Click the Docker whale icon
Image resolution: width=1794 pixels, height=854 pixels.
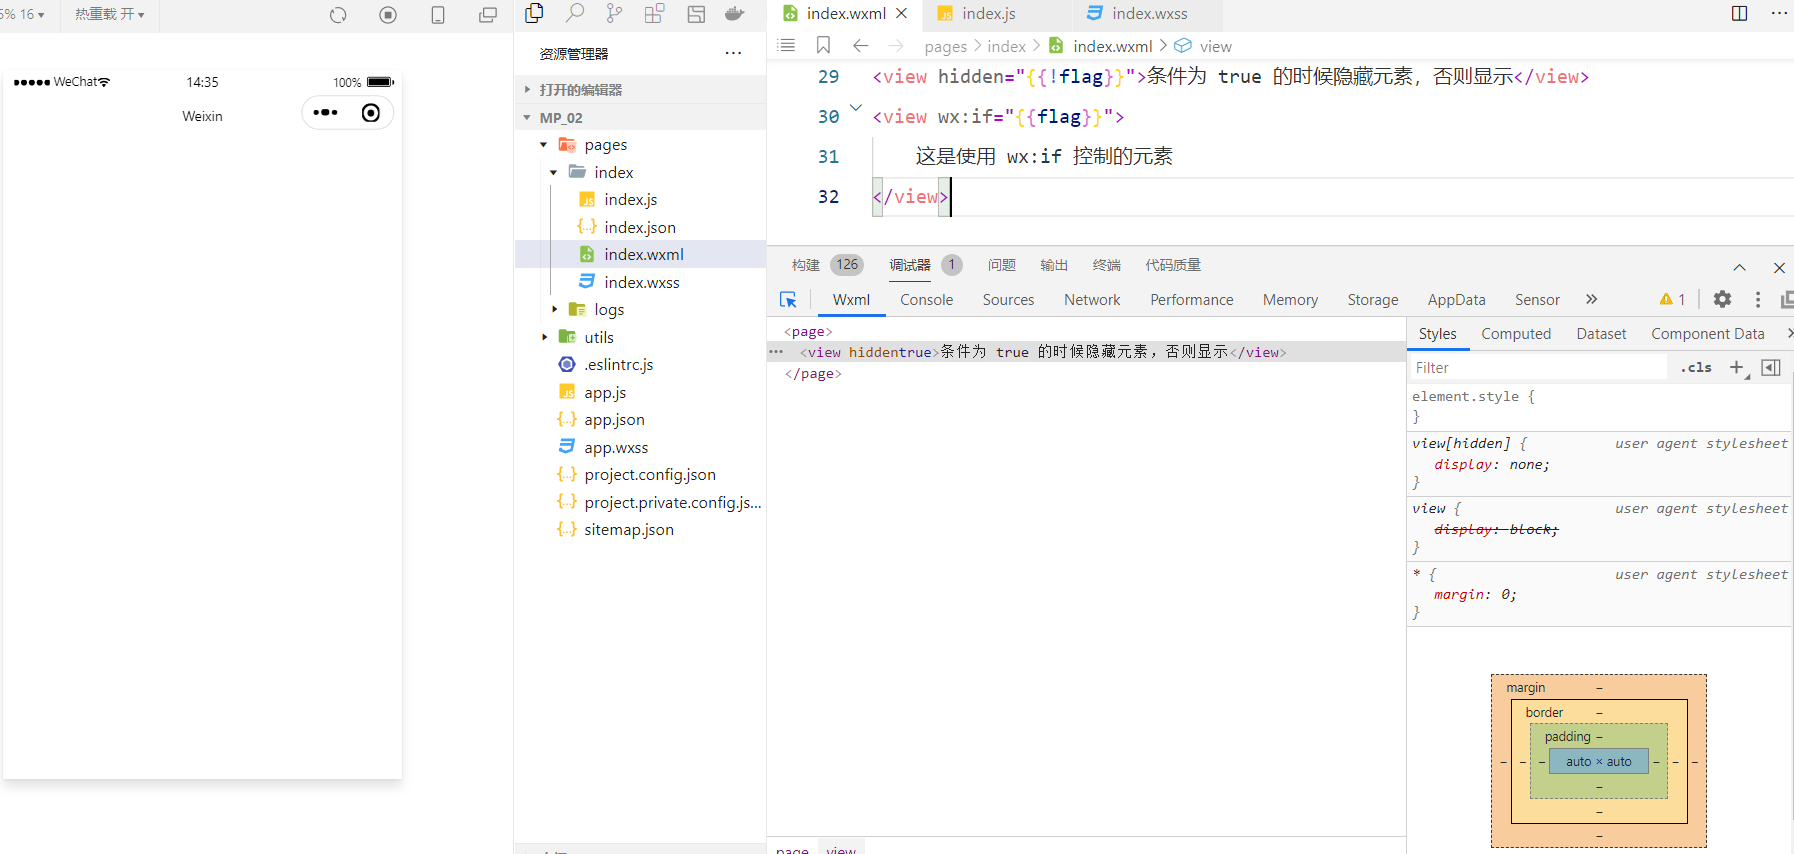[x=735, y=13]
